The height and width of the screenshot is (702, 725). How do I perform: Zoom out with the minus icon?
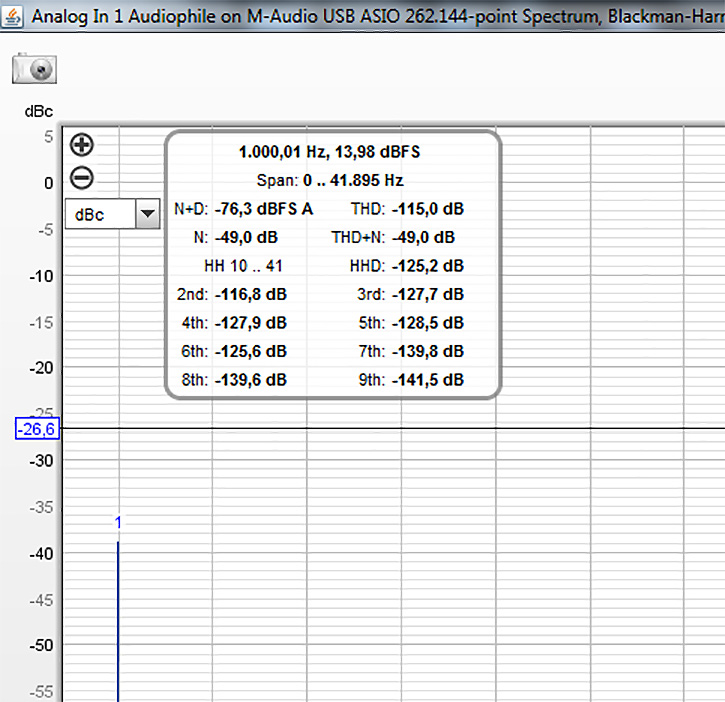[82, 178]
